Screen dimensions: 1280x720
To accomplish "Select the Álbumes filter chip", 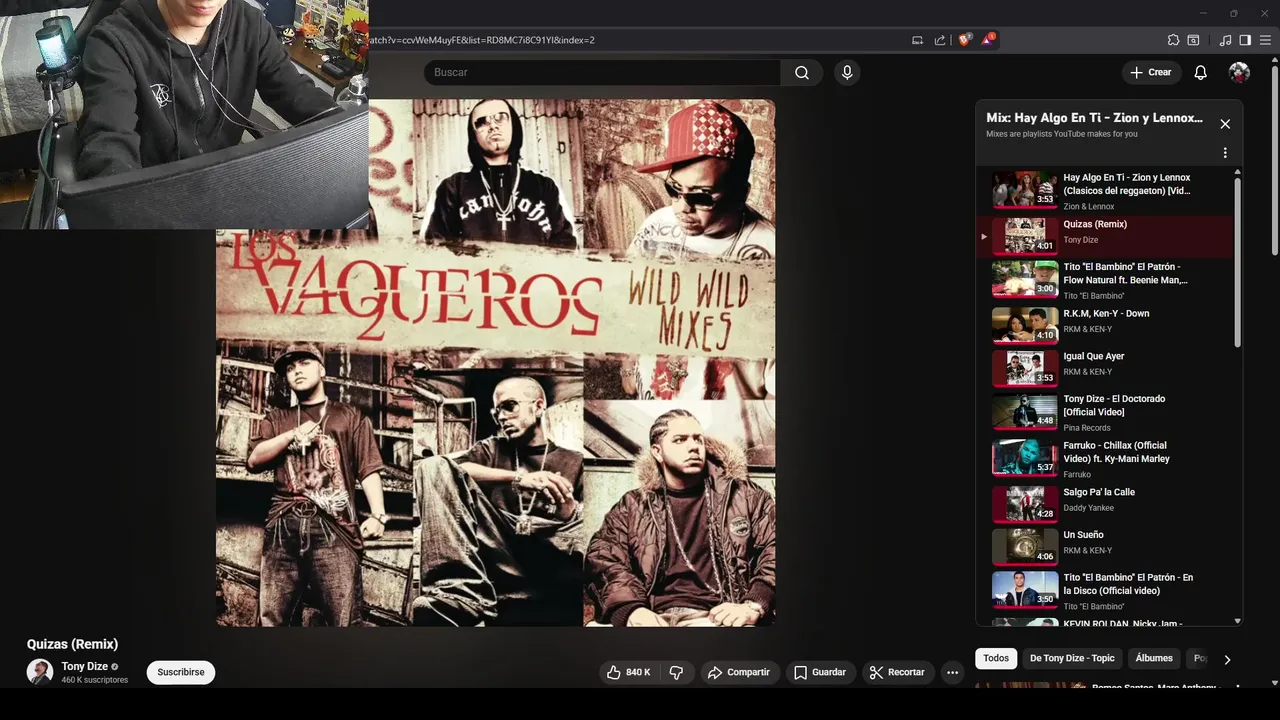I will (x=1154, y=658).
